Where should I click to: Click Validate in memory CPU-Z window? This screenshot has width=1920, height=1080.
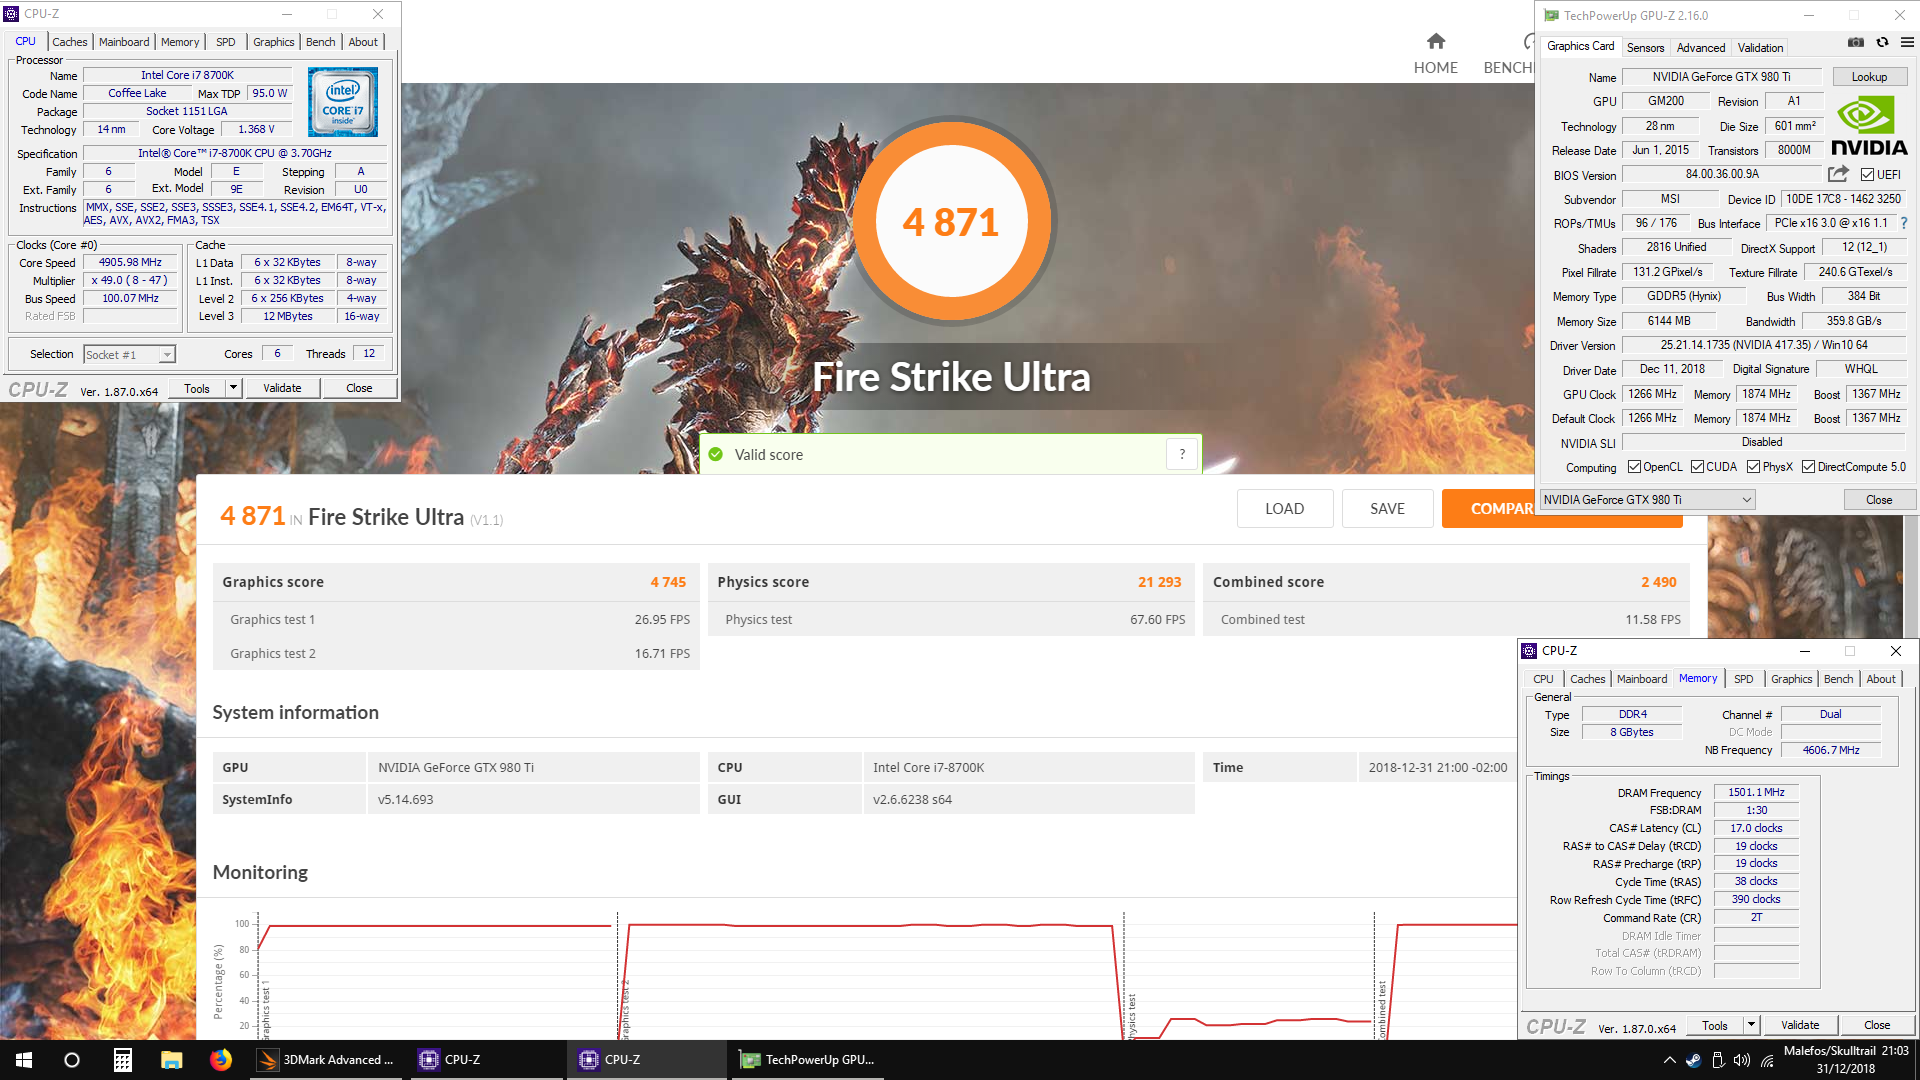pyautogui.click(x=1800, y=1025)
